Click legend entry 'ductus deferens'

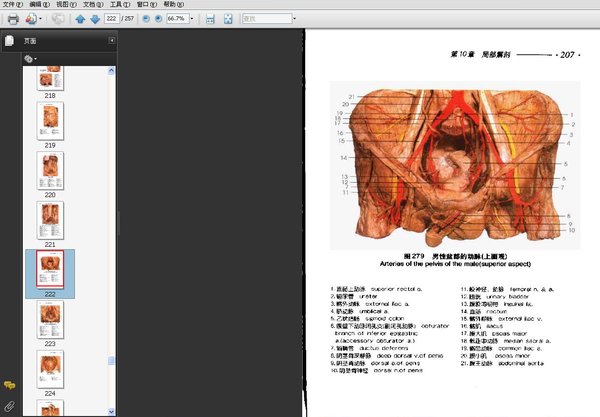[x=370, y=348]
